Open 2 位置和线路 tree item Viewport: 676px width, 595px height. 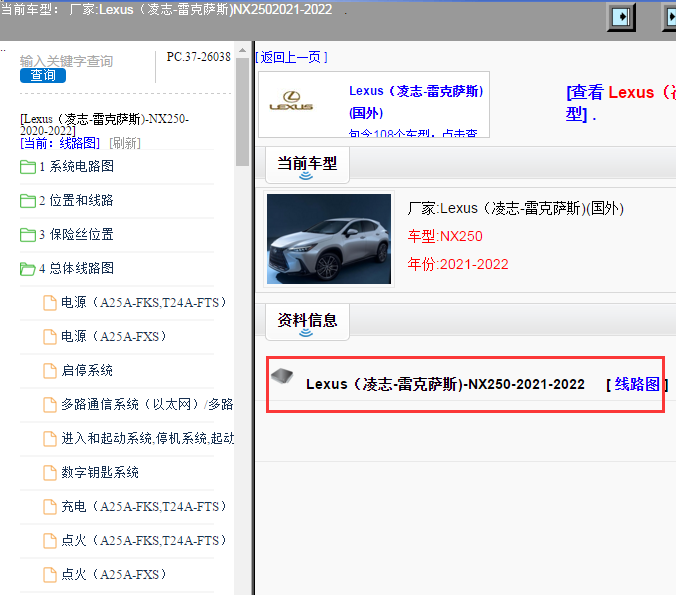pyautogui.click(x=77, y=200)
